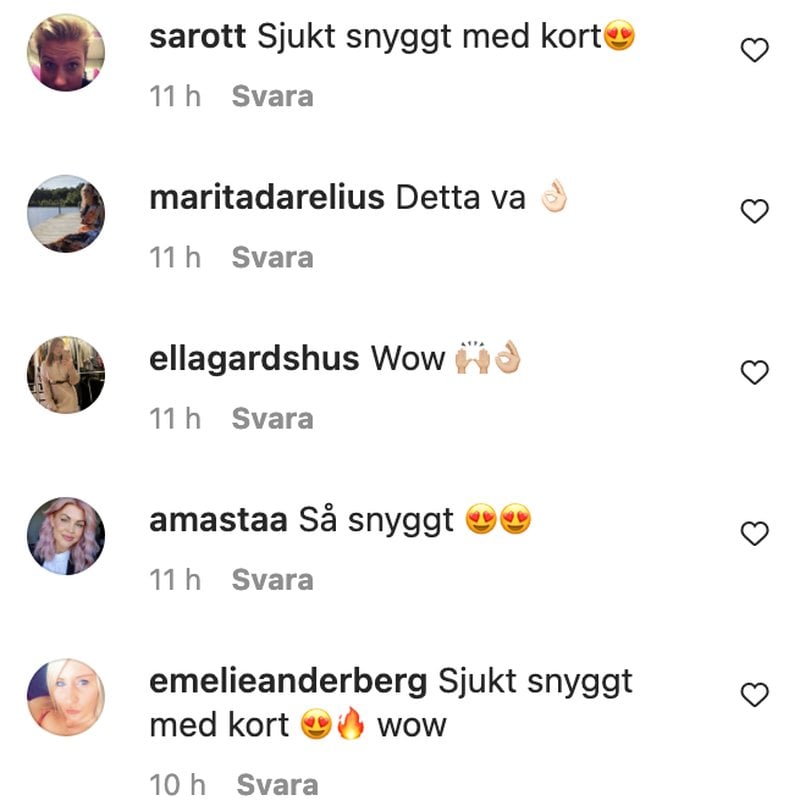Image resolution: width=800 pixels, height=806 pixels.
Task: View emelieanderberg's avatar
Action: 66,697
